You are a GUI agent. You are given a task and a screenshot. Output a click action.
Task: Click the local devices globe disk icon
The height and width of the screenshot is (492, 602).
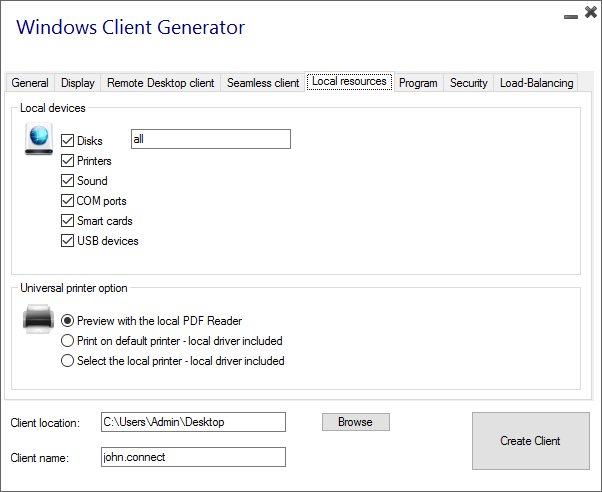(39, 140)
